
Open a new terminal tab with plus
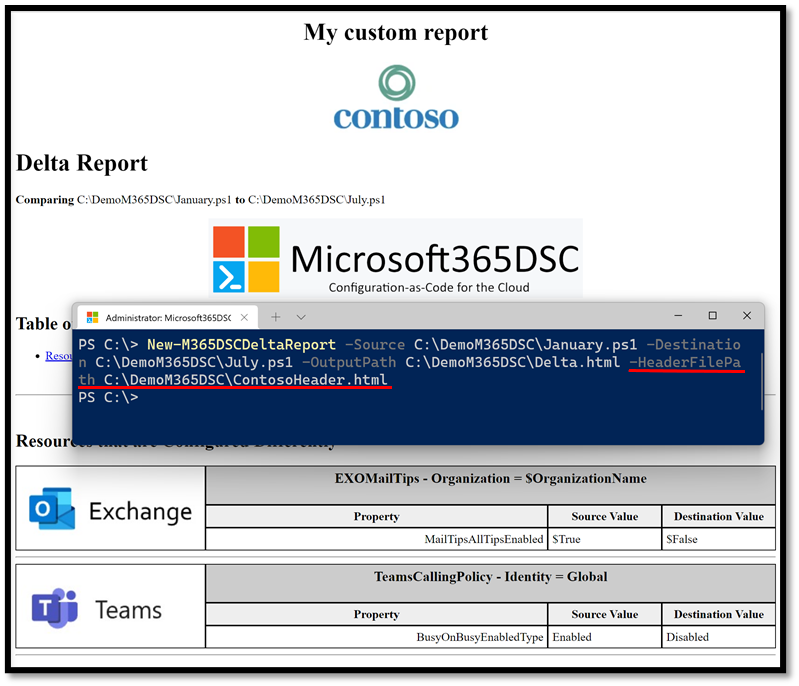click(x=276, y=317)
